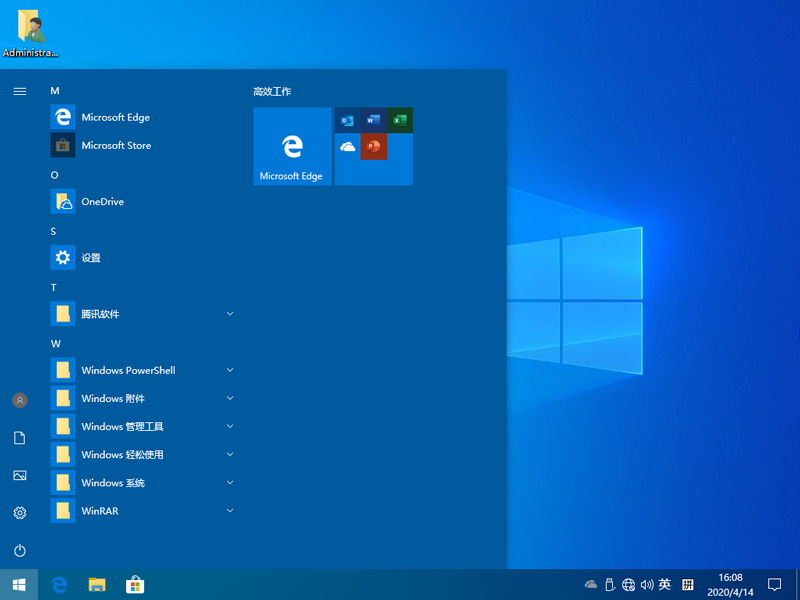Screen dimensions: 800x600
Task: Launch the Word tile
Action: coord(373,120)
